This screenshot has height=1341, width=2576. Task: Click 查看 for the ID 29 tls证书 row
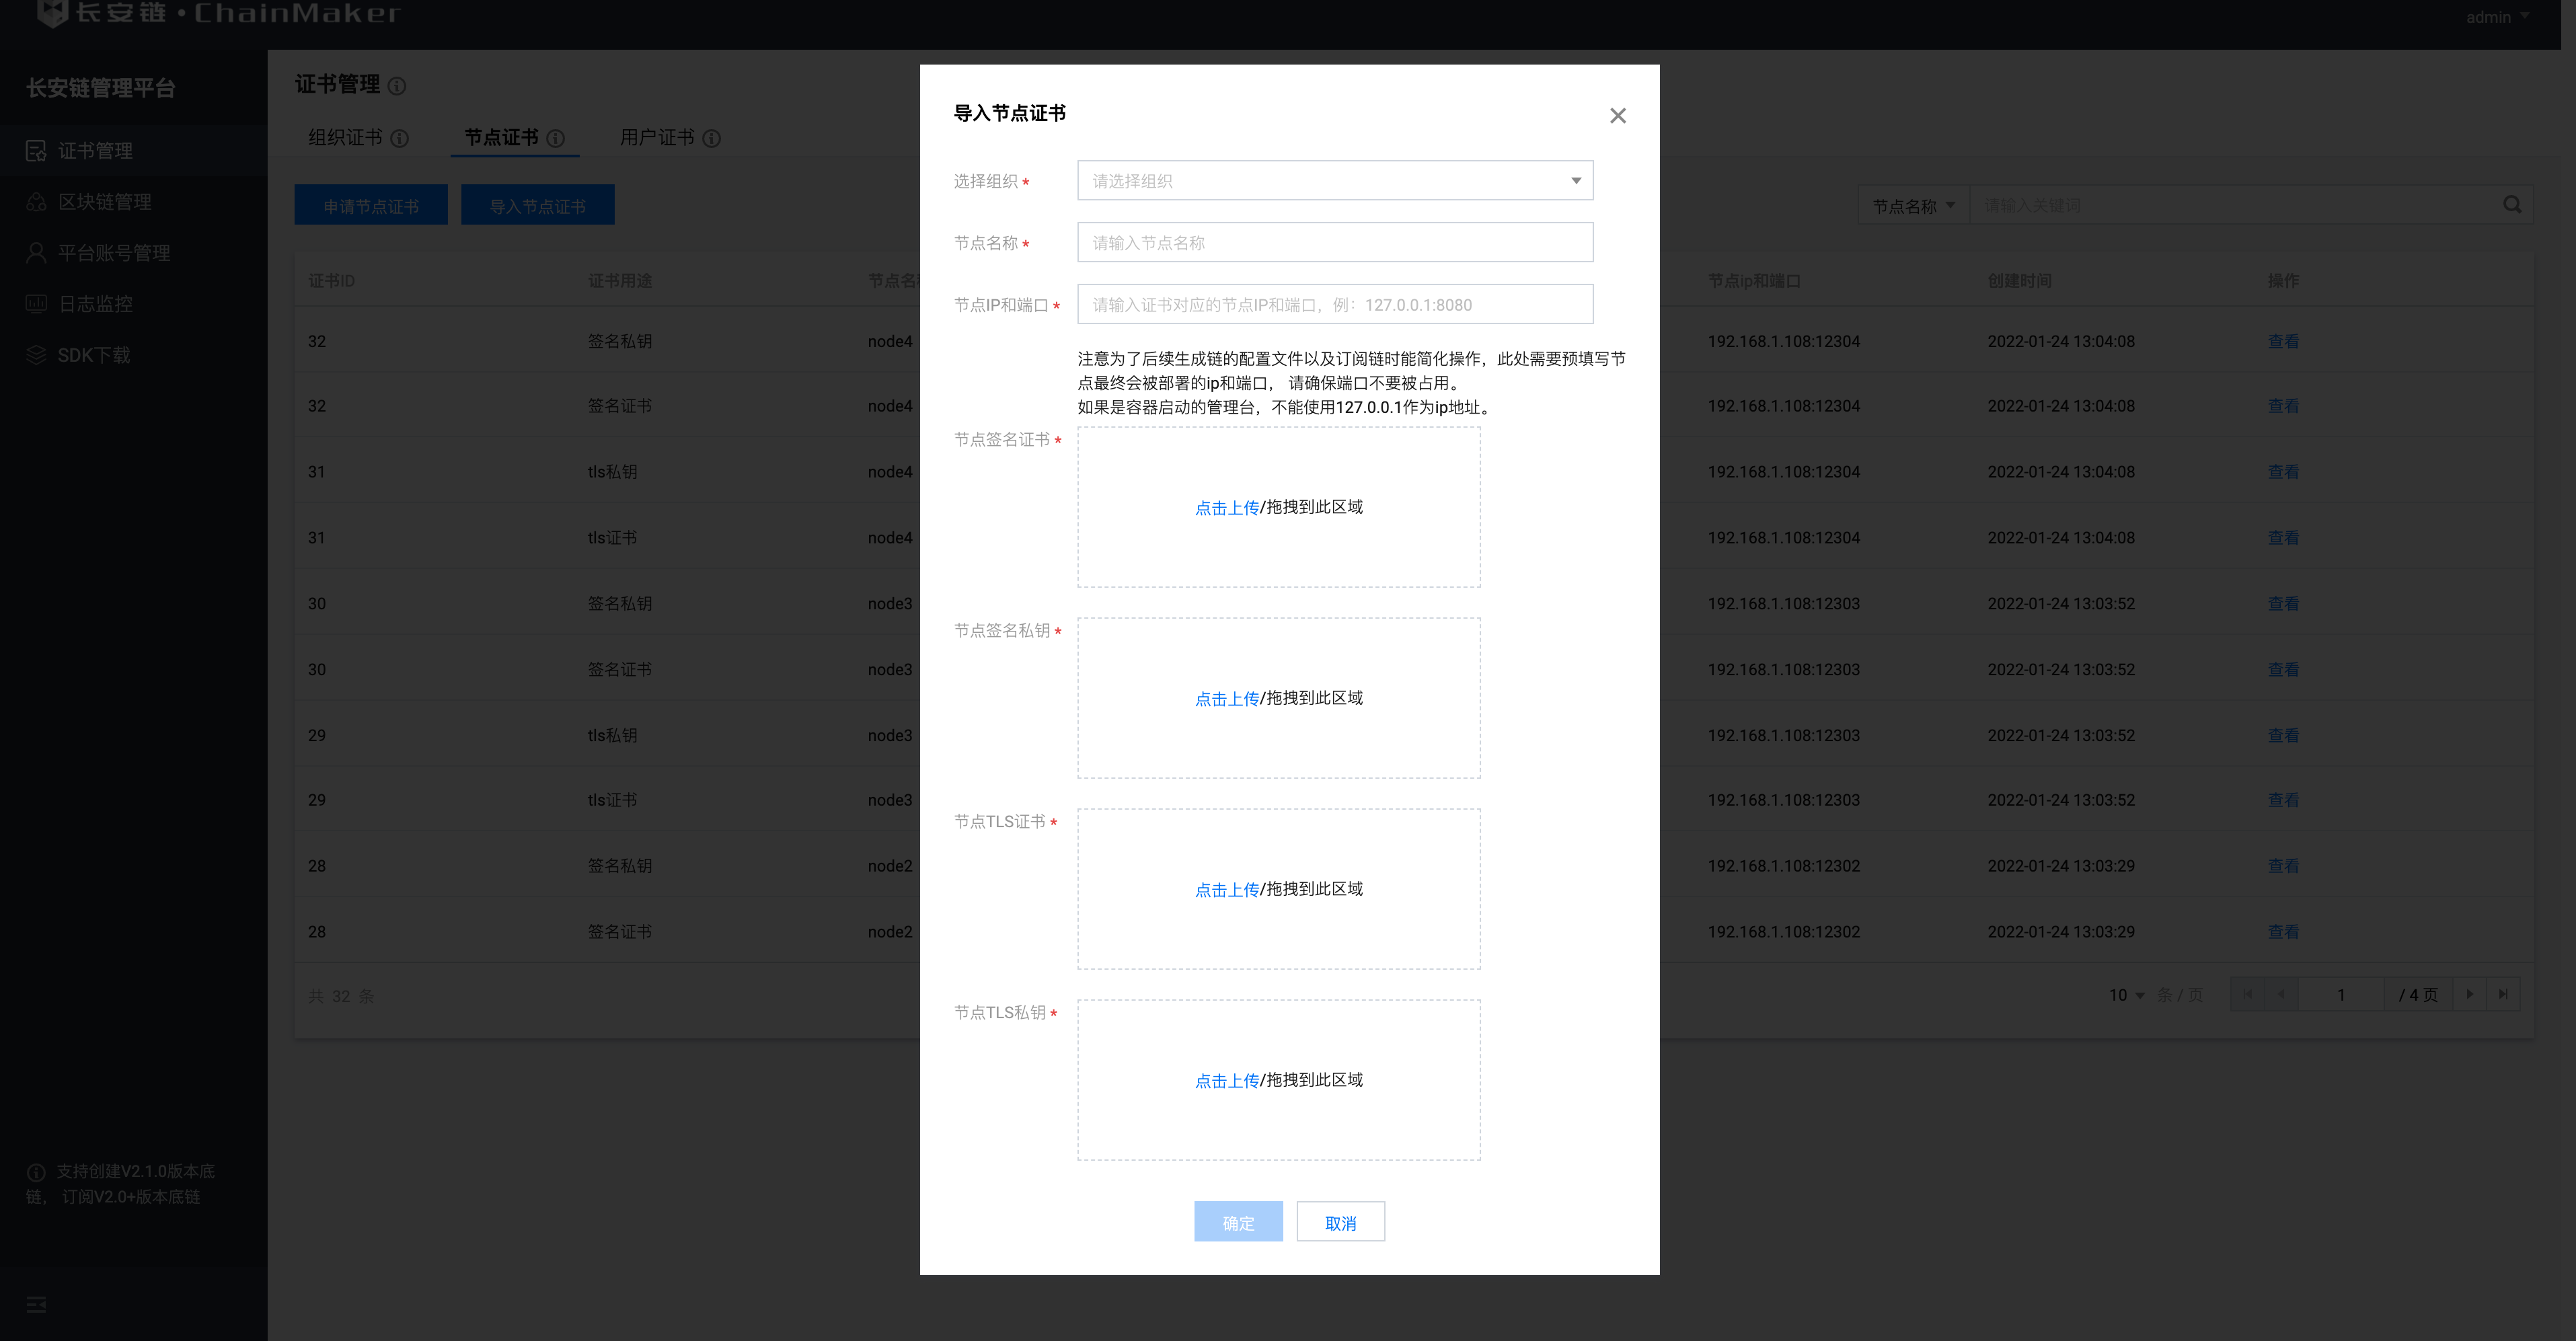(x=2283, y=801)
